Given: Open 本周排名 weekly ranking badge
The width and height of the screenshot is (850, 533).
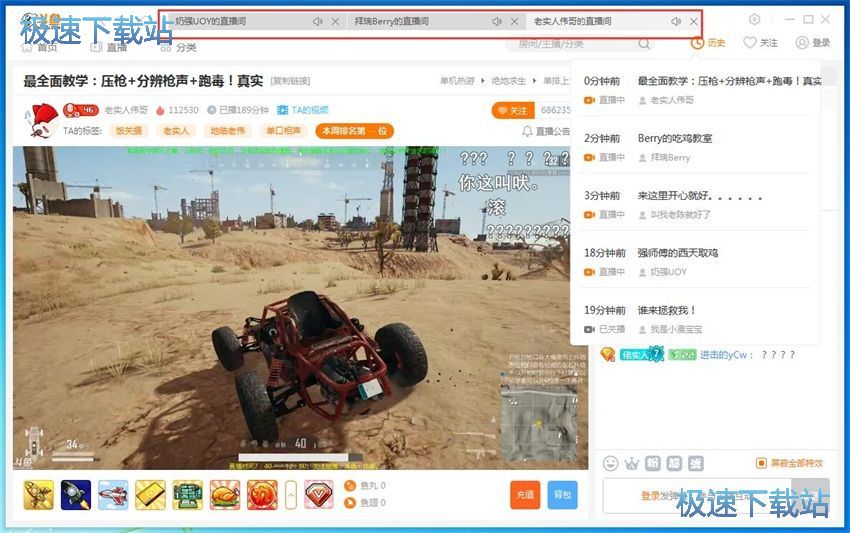Looking at the screenshot, I should [354, 131].
